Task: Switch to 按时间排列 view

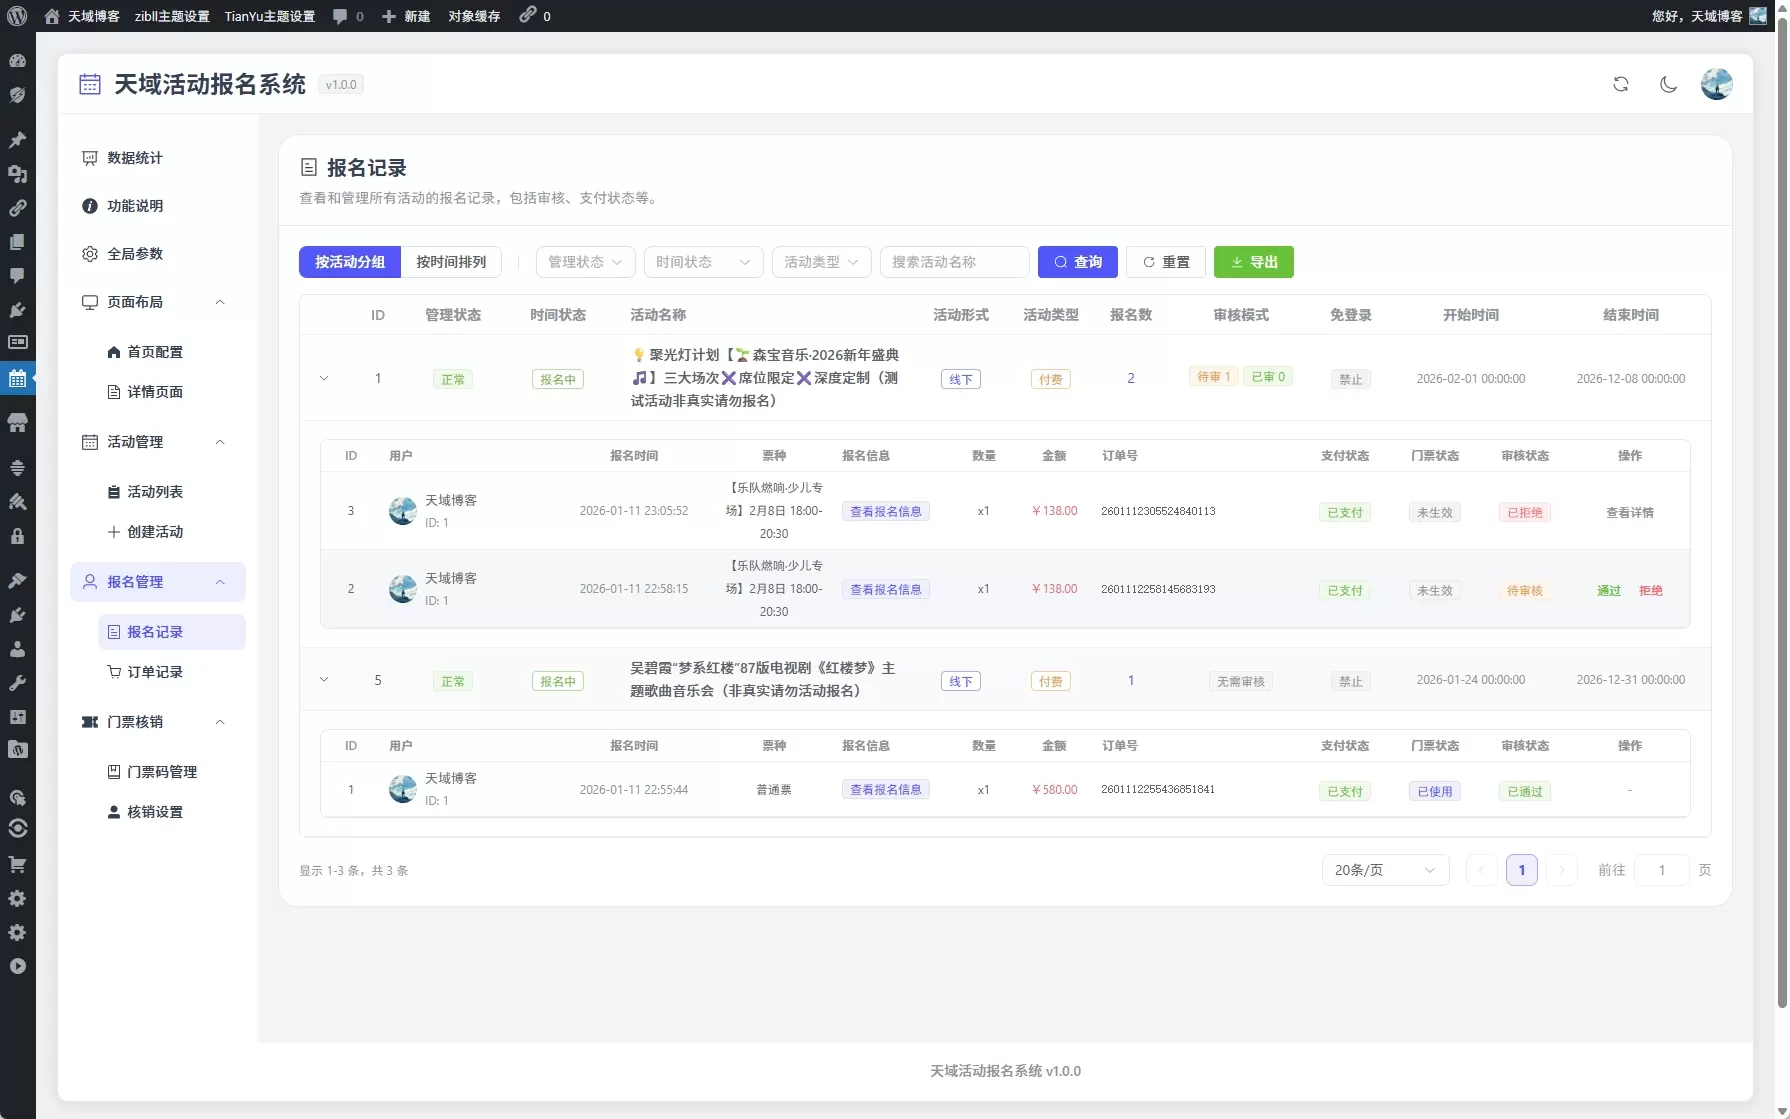Action: (x=451, y=262)
